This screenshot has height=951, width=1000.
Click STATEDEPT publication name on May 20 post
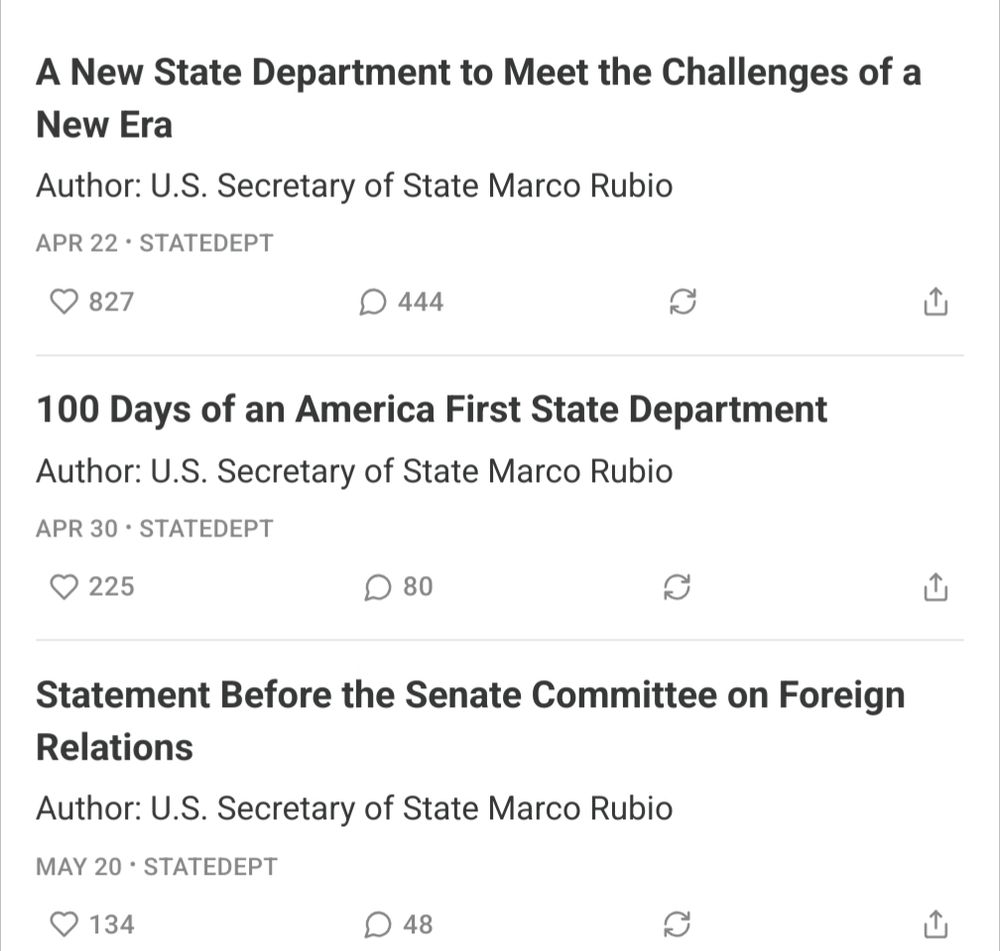(x=210, y=866)
